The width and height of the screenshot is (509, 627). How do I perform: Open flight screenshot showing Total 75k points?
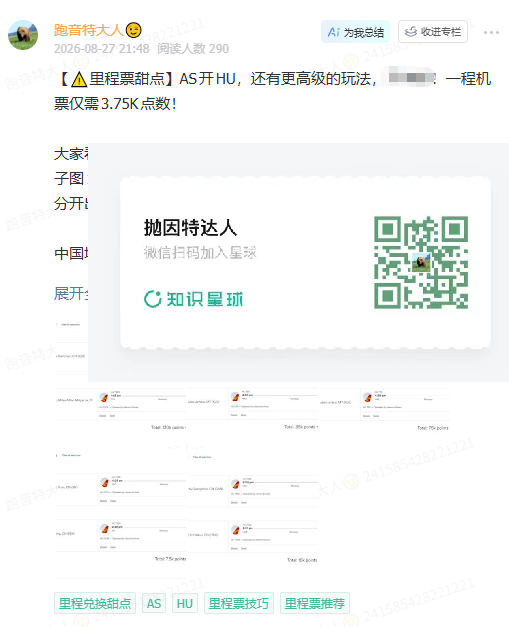point(384,409)
